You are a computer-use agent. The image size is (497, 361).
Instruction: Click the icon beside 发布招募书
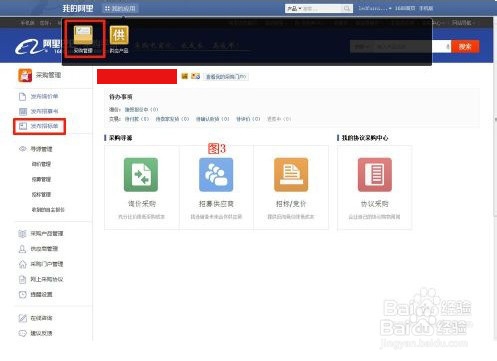(22, 111)
